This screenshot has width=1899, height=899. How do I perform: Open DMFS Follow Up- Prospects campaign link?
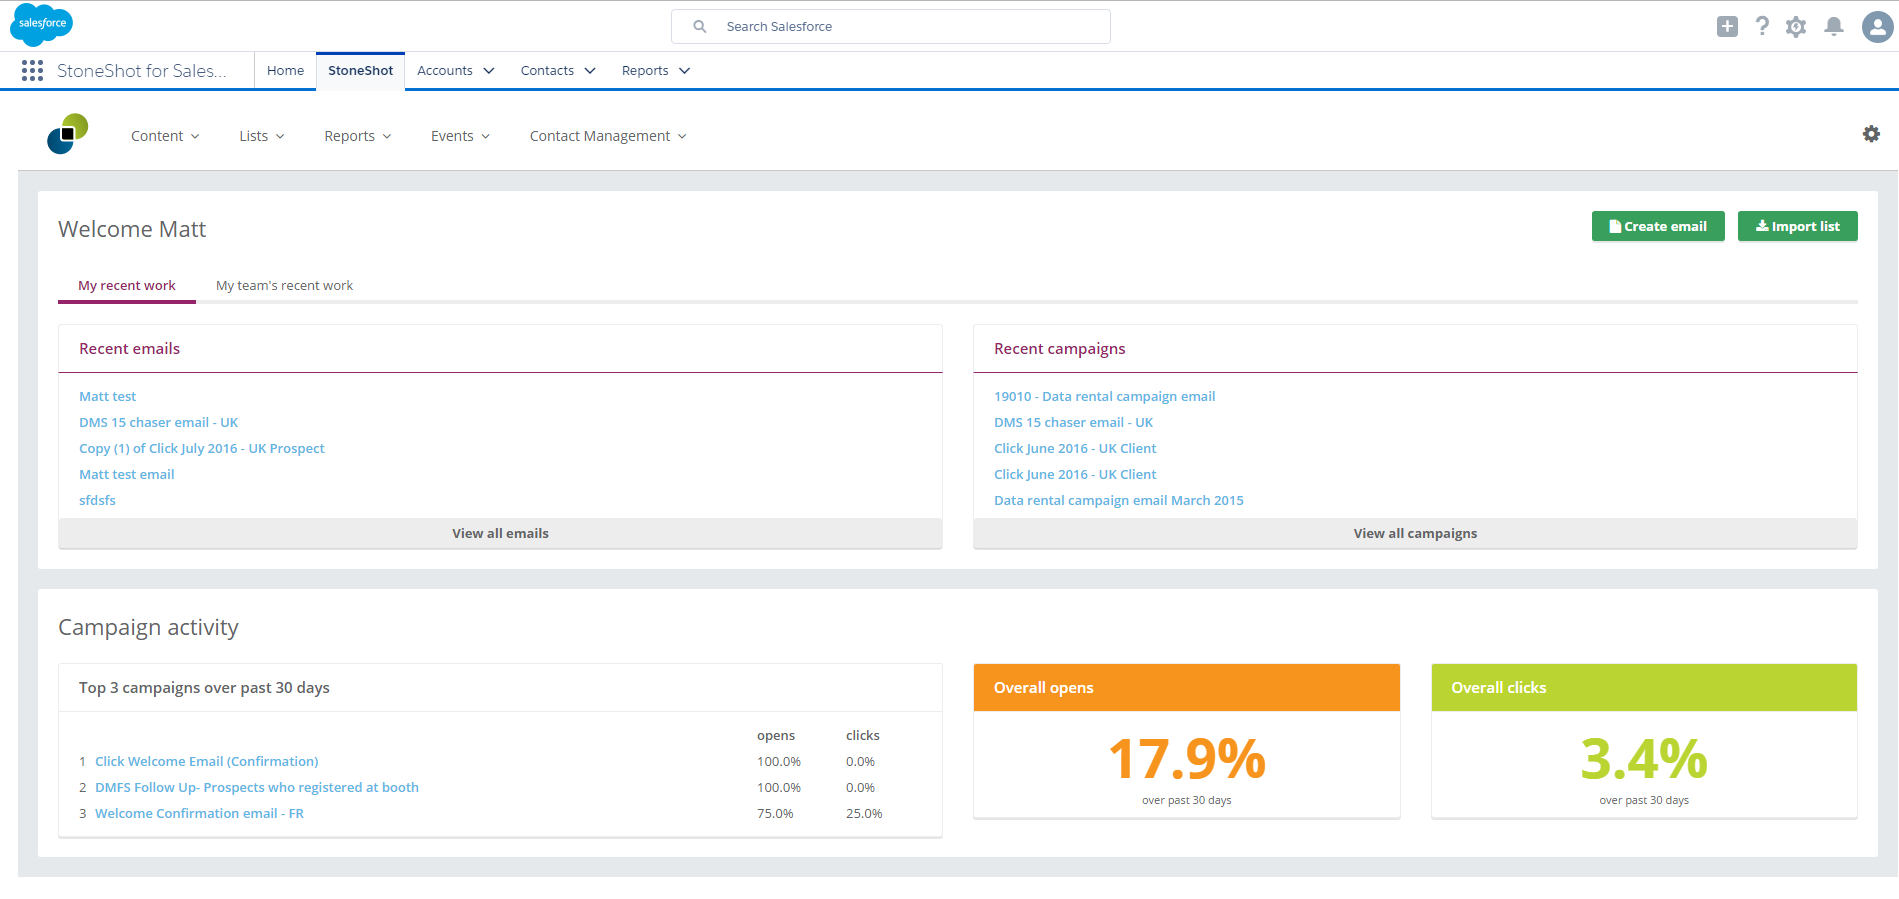[x=257, y=788]
